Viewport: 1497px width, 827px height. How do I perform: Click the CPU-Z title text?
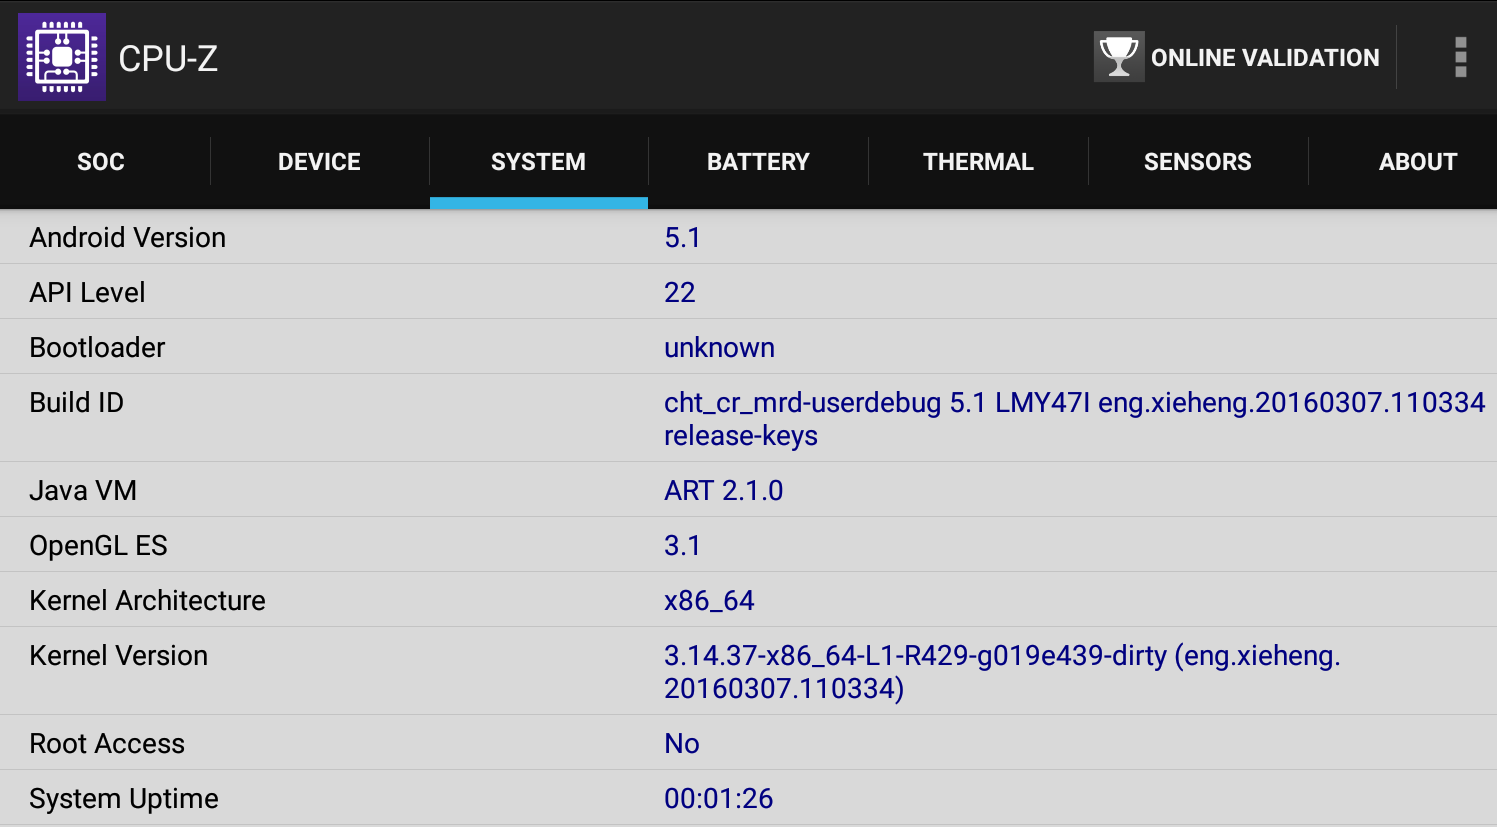point(168,58)
